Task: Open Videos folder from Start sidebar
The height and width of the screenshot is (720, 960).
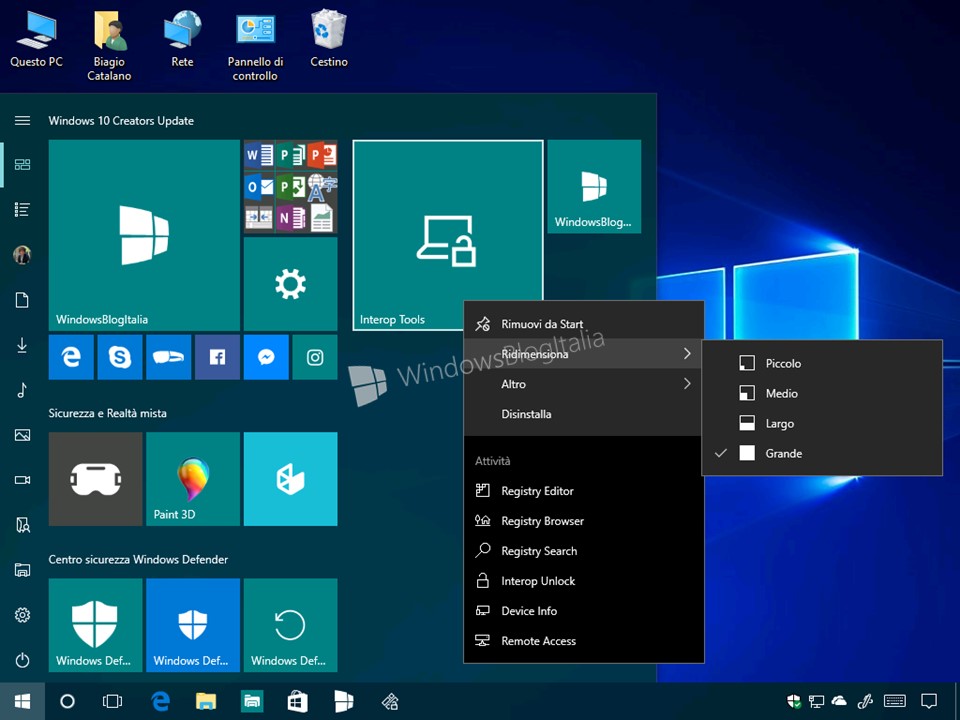Action: click(x=22, y=480)
